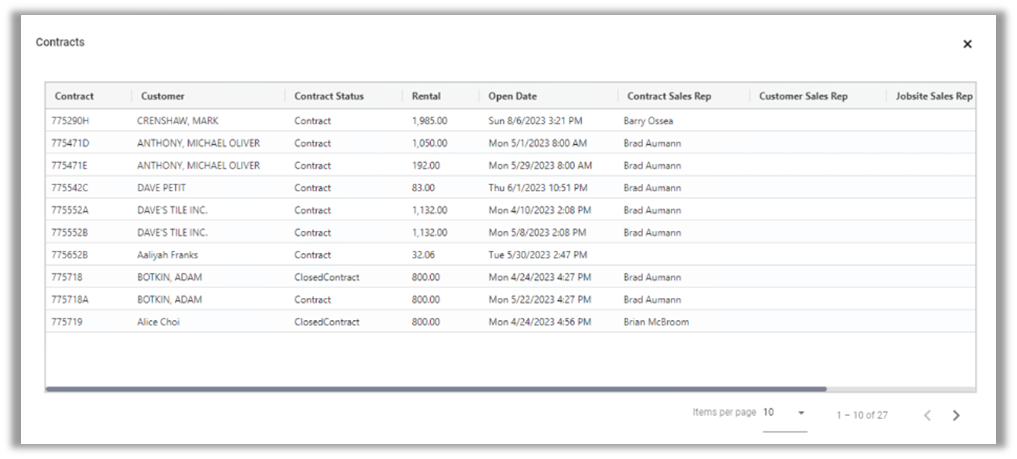Select contract row 775542C for DAVE PETIT
The height and width of the screenshot is (459, 1017).
click(x=70, y=188)
